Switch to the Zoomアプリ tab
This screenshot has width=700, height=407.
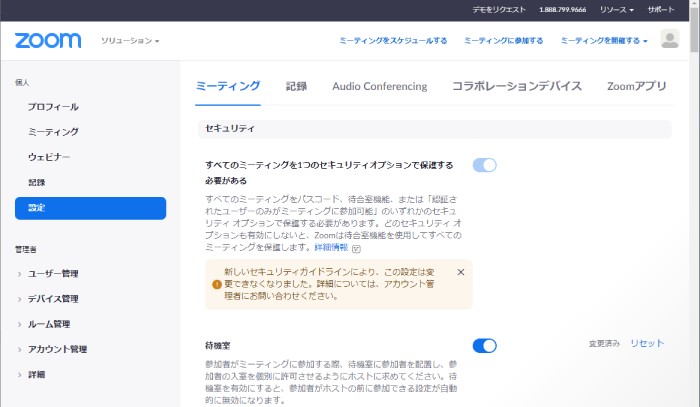[x=637, y=86]
